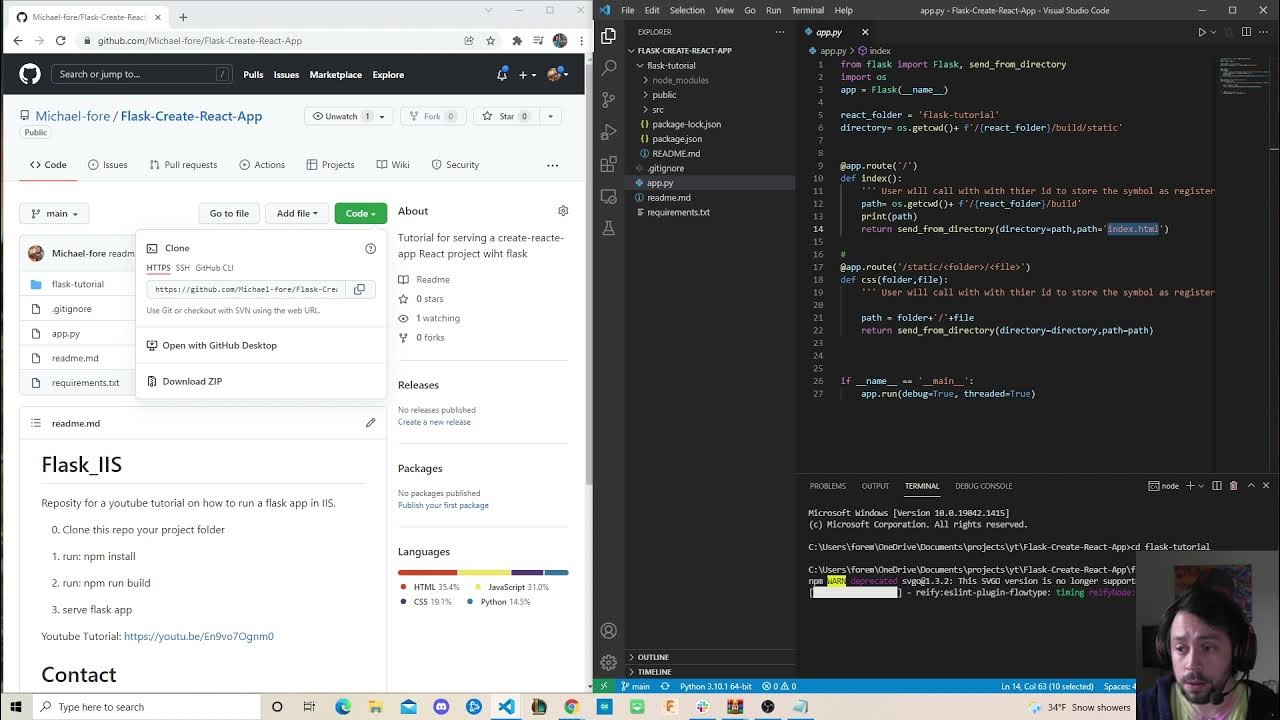The height and width of the screenshot is (720, 1280).
Task: Split the VS Code editor right
Action: click(x=1246, y=32)
